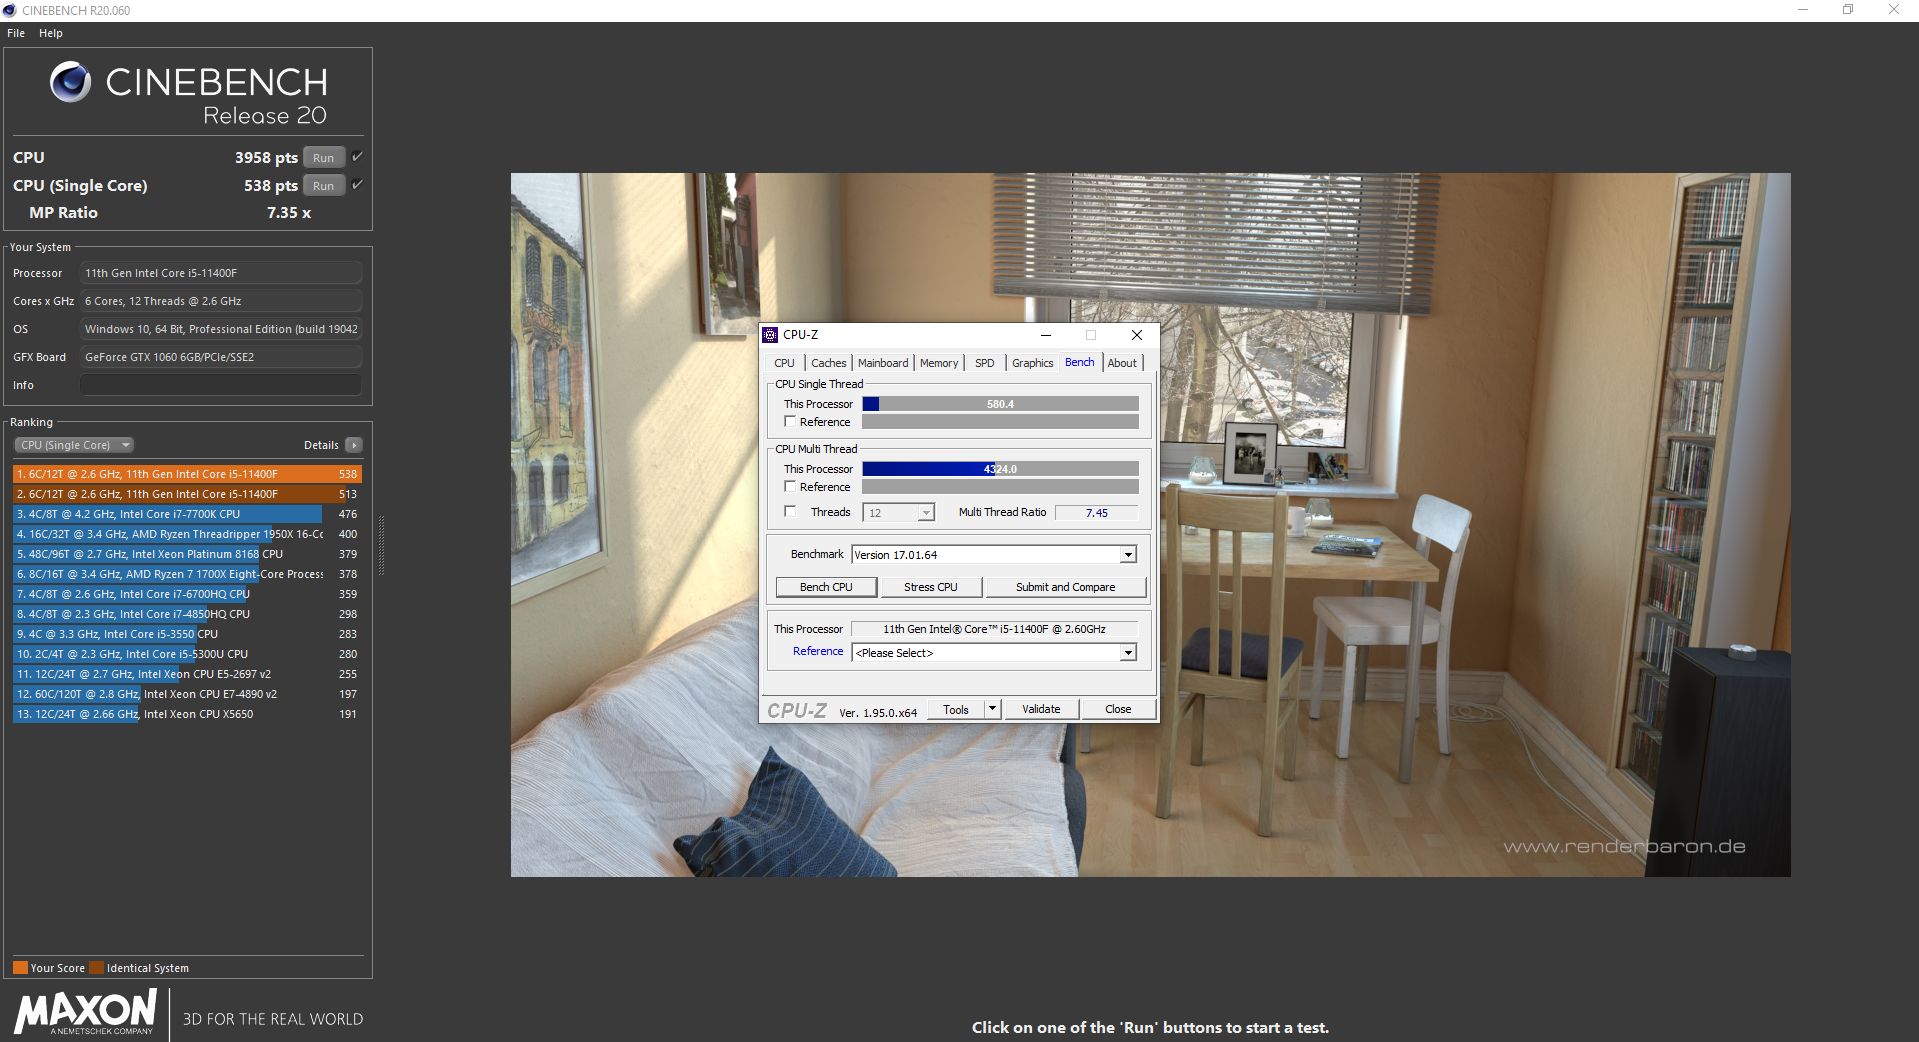Click the panel splitter grip beside Ranking
The image size is (1919, 1042).
381,546
